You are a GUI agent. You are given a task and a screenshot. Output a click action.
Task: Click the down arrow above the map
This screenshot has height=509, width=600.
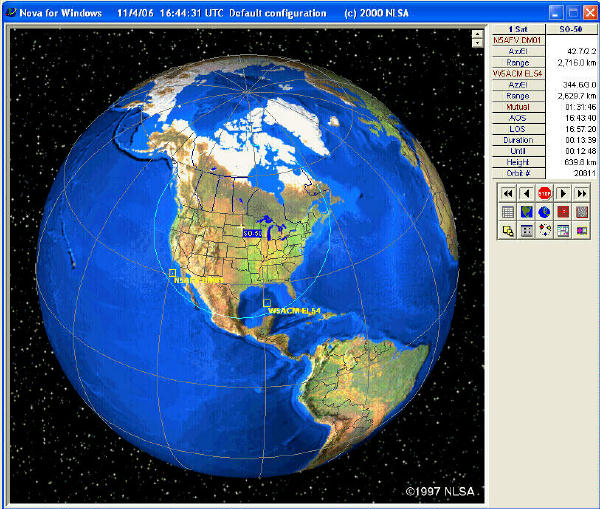coord(477,43)
